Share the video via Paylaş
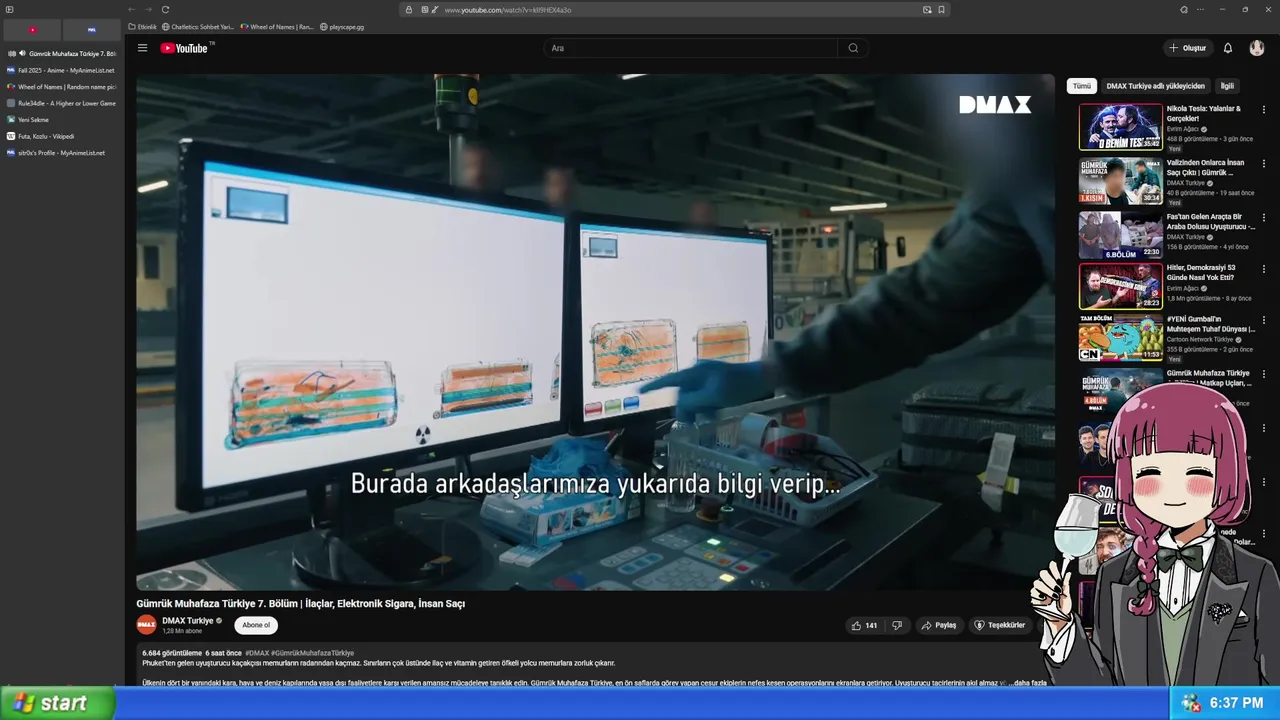This screenshot has width=1280, height=720. (939, 625)
